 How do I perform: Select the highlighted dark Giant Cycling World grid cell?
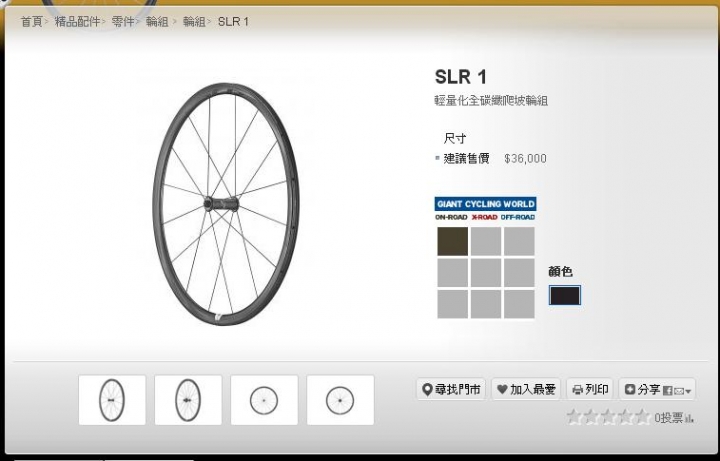[x=452, y=241]
